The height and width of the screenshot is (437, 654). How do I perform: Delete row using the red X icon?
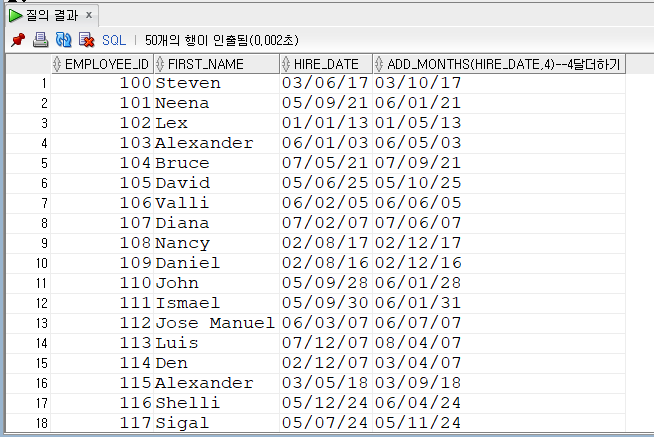click(87, 40)
